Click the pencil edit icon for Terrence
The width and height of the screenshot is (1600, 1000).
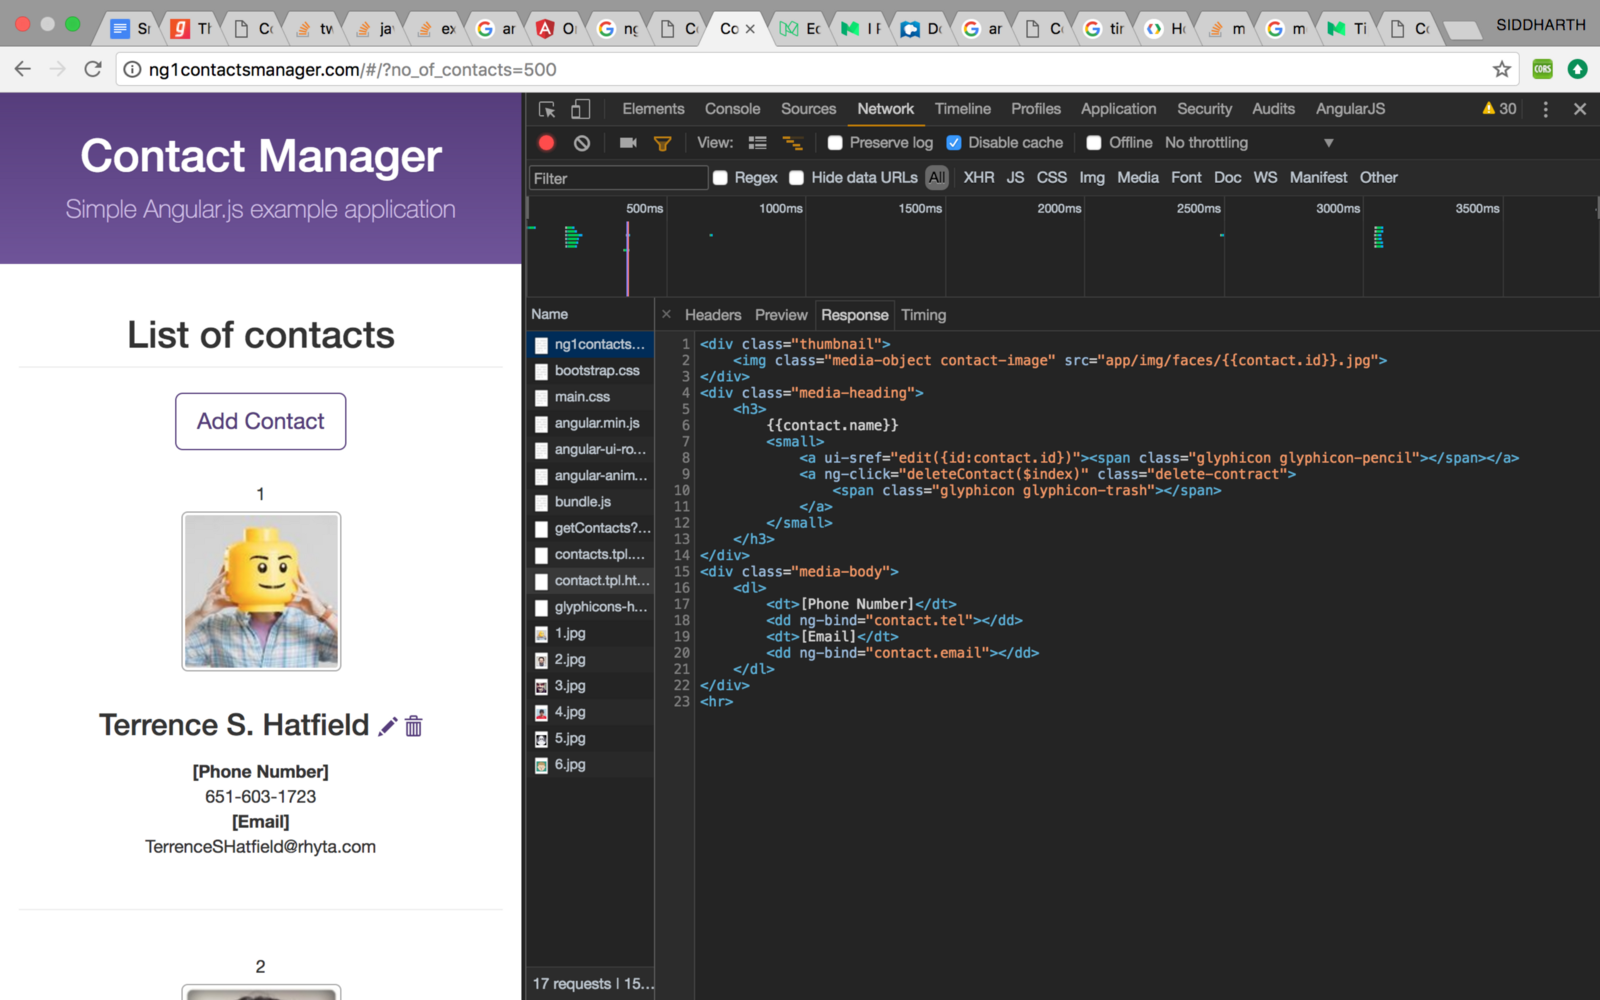click(388, 727)
